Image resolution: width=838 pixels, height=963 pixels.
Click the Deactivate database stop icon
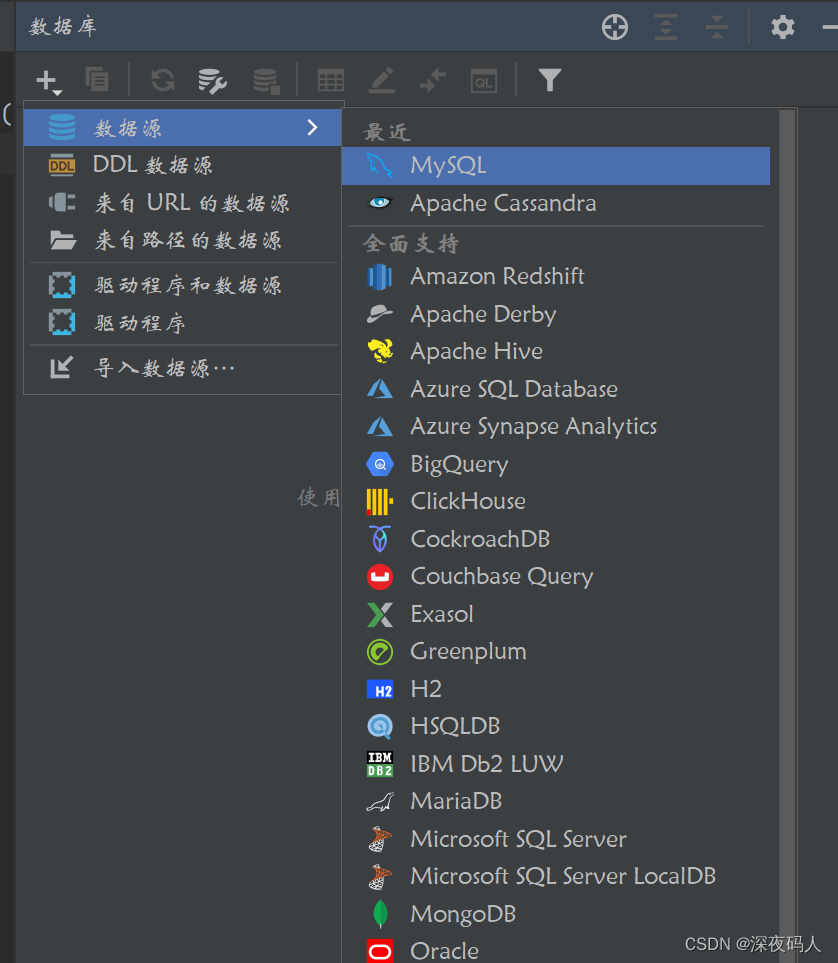click(267, 80)
